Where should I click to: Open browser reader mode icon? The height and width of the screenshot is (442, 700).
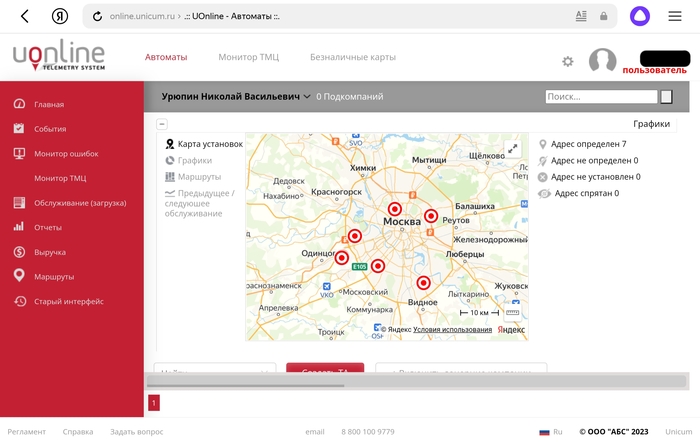tap(581, 17)
